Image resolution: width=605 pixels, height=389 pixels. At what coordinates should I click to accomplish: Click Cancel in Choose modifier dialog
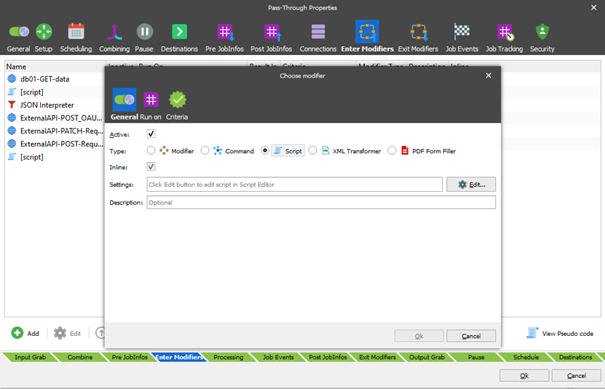471,336
